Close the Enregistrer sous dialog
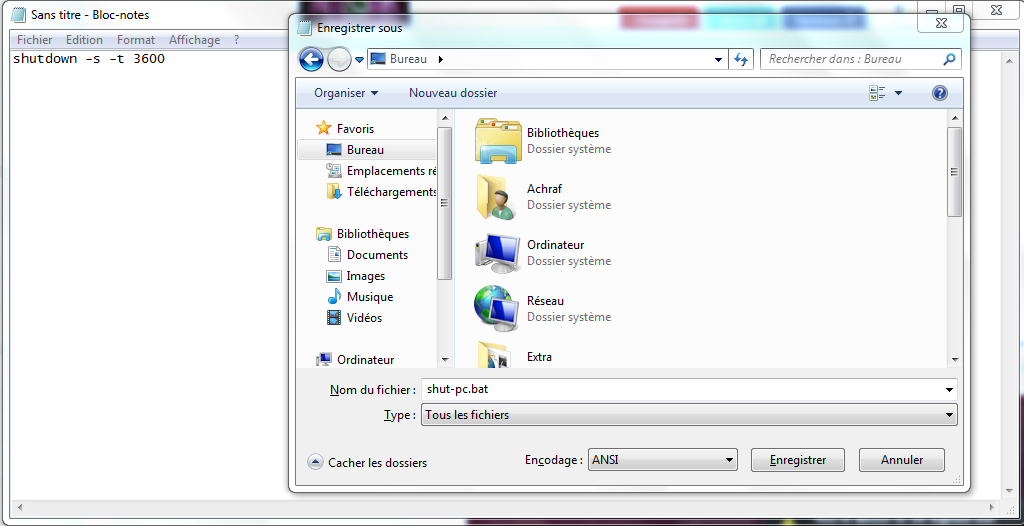The width and height of the screenshot is (1024, 526). 940,23
